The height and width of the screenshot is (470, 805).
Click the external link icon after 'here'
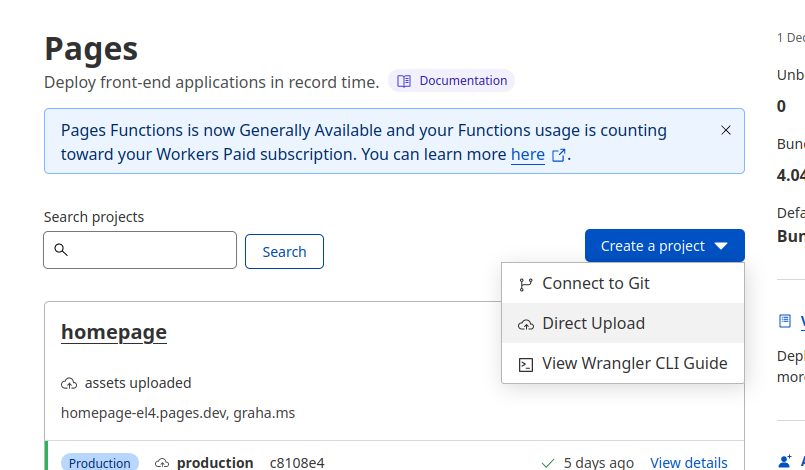coord(559,155)
